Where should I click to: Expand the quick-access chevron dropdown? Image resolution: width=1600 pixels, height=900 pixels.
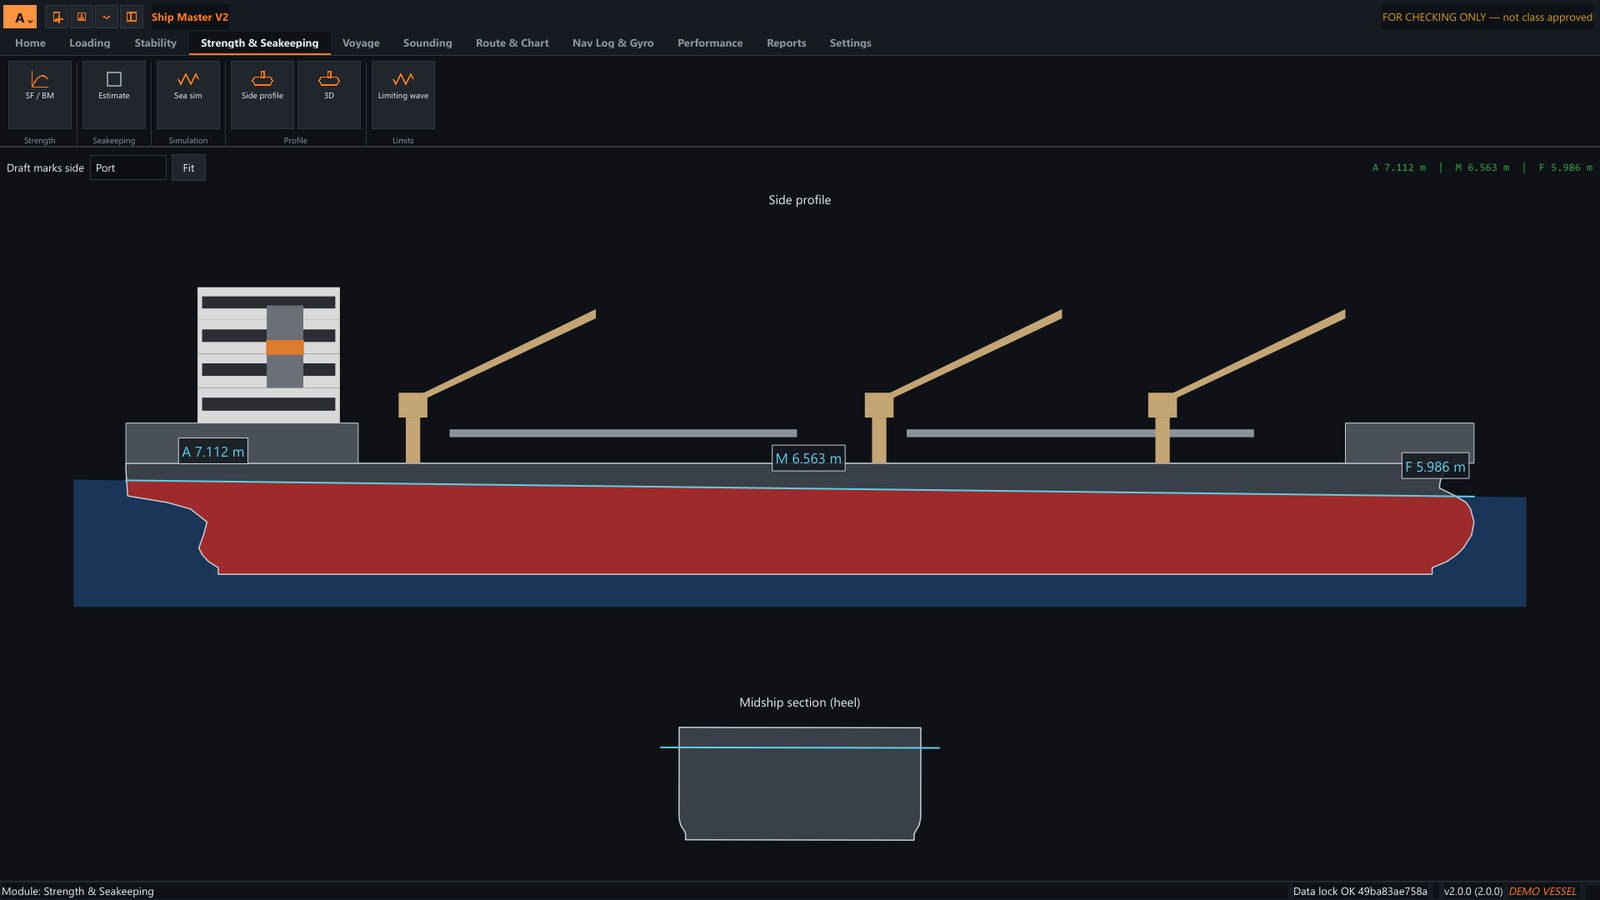(x=106, y=17)
